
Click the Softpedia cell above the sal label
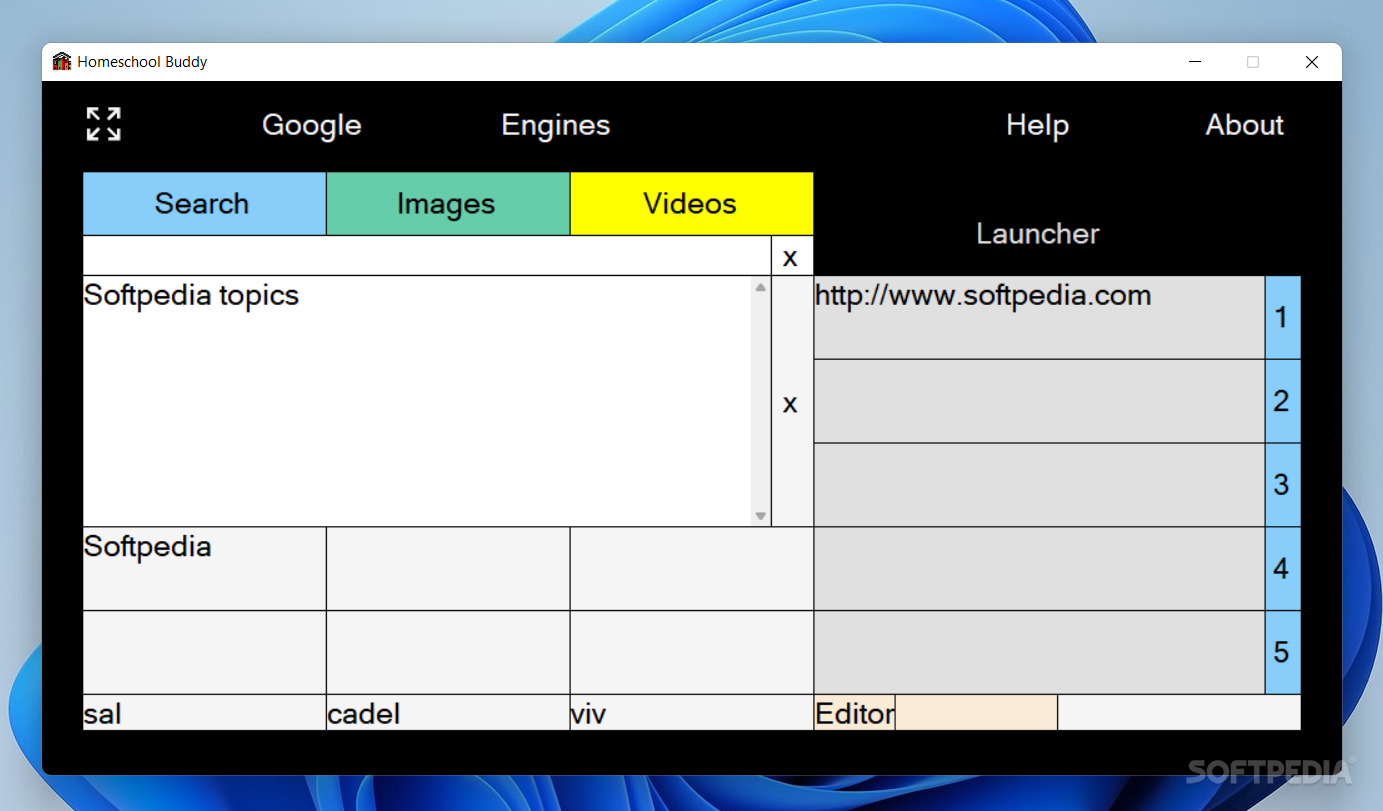[204, 569]
